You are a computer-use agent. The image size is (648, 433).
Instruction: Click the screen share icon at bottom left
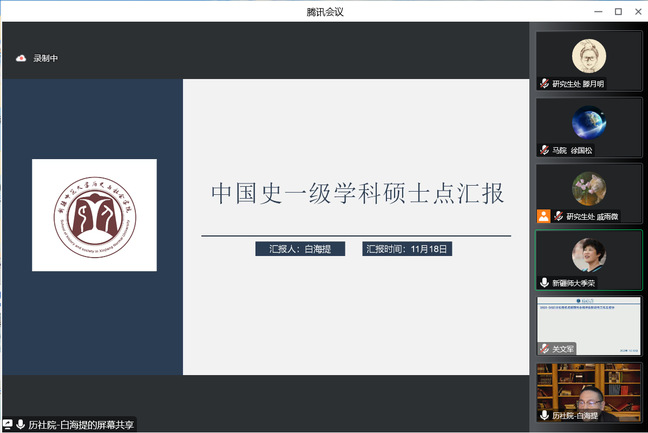[x=8, y=424]
